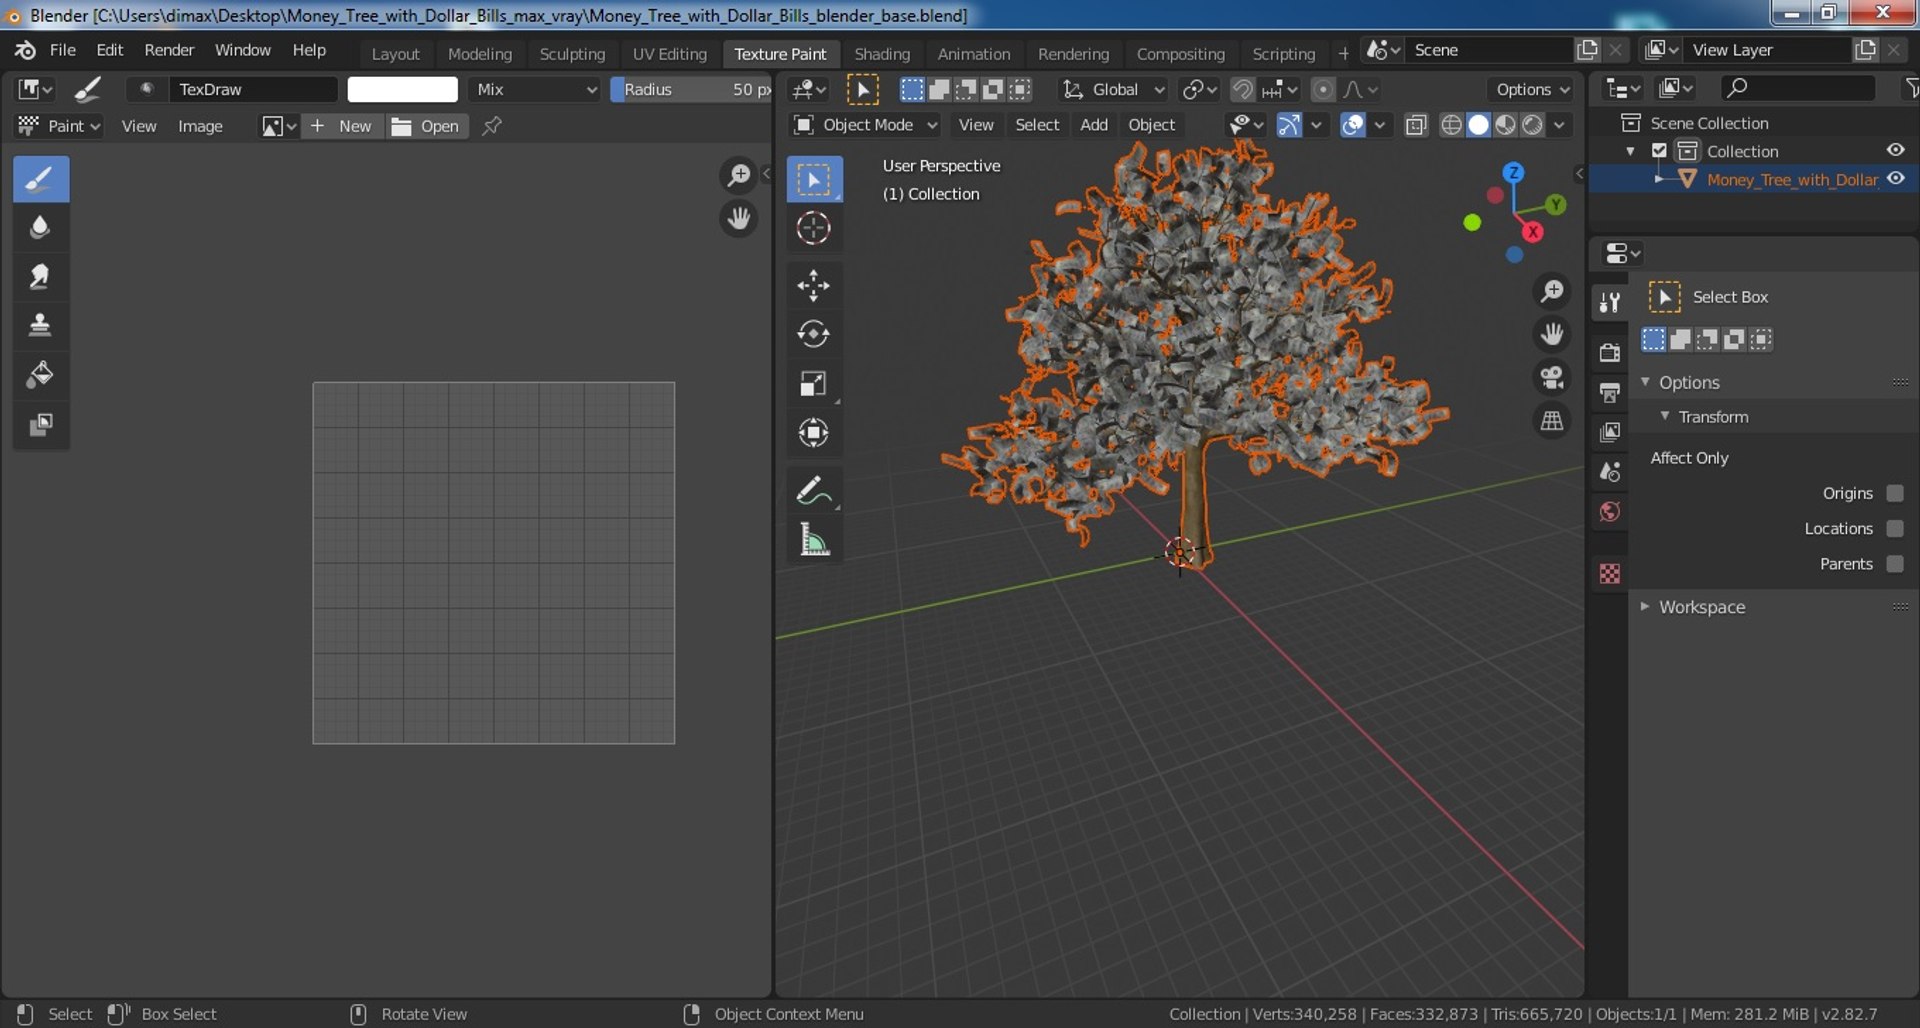Enable the Origins checkbox

(1895, 493)
